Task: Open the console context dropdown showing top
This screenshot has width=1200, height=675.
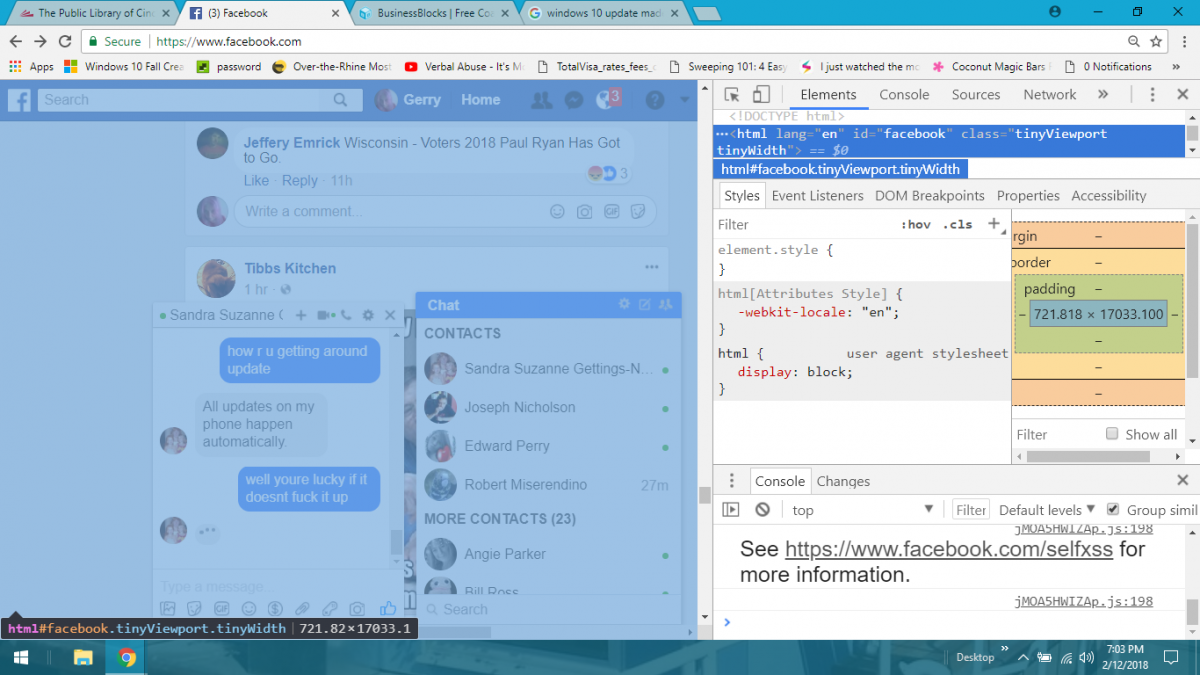Action: click(864, 510)
